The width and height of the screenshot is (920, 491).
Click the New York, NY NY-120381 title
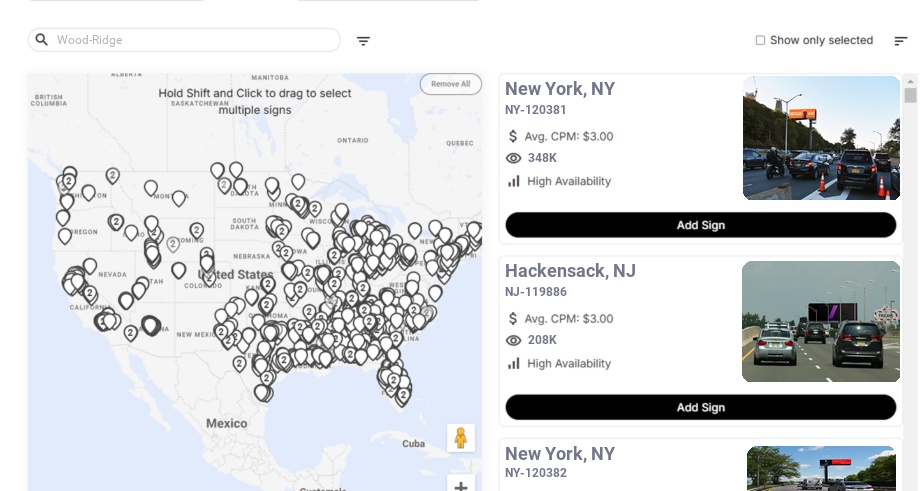coord(560,89)
